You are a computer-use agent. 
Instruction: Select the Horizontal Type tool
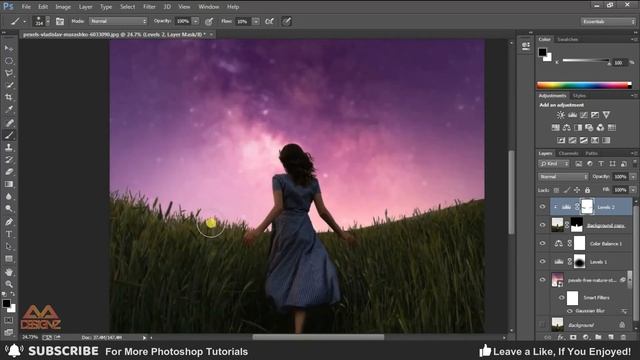9,234
